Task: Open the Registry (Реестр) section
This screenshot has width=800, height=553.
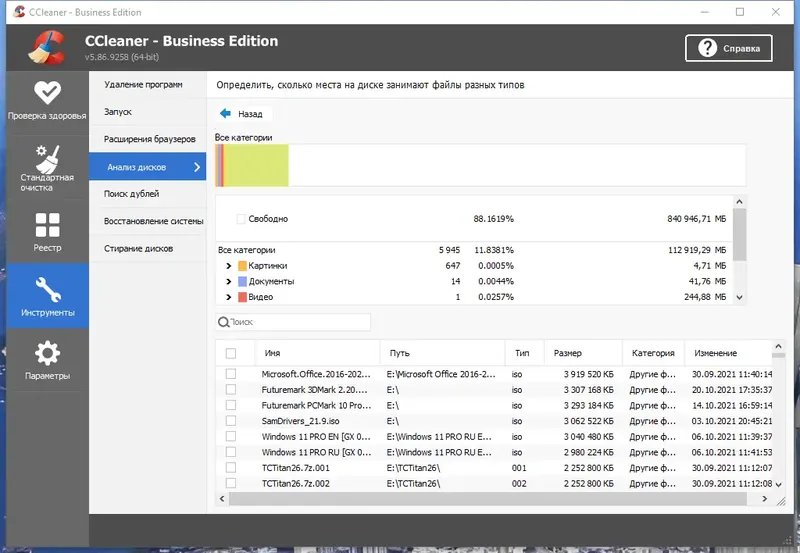Action: [47, 232]
